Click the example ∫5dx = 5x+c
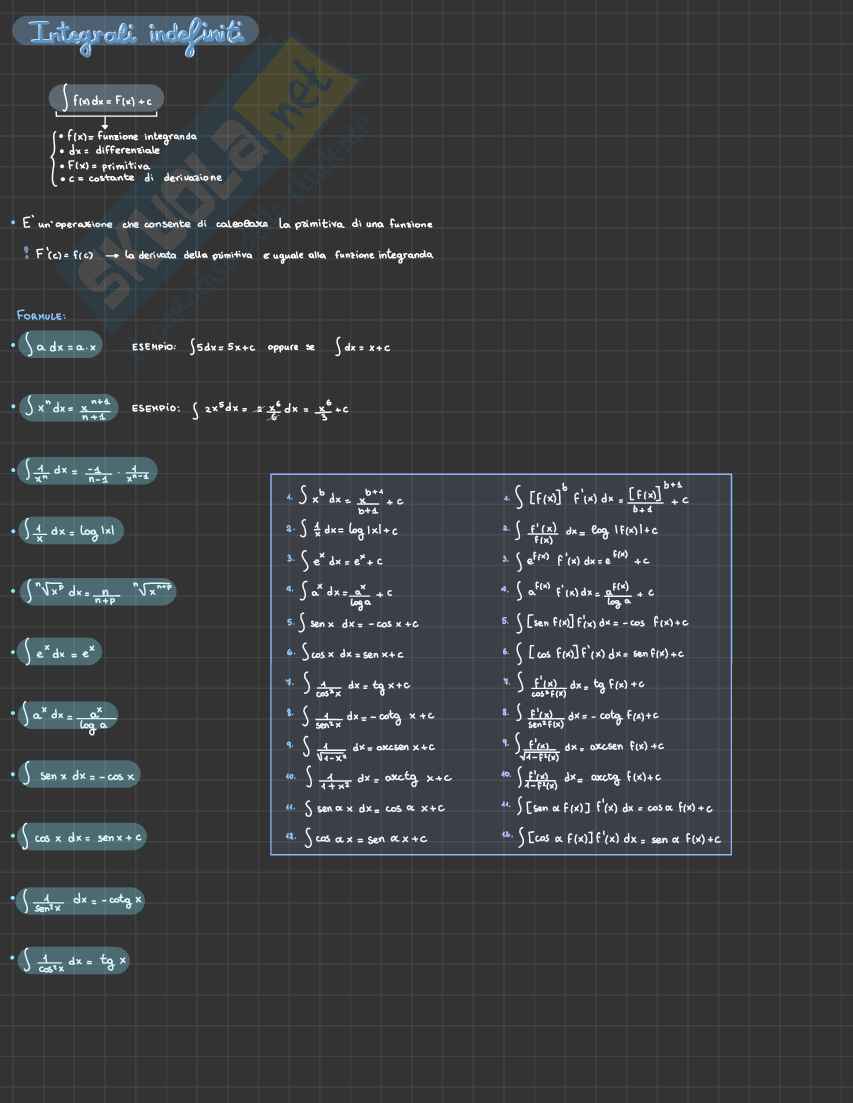 coord(222,348)
